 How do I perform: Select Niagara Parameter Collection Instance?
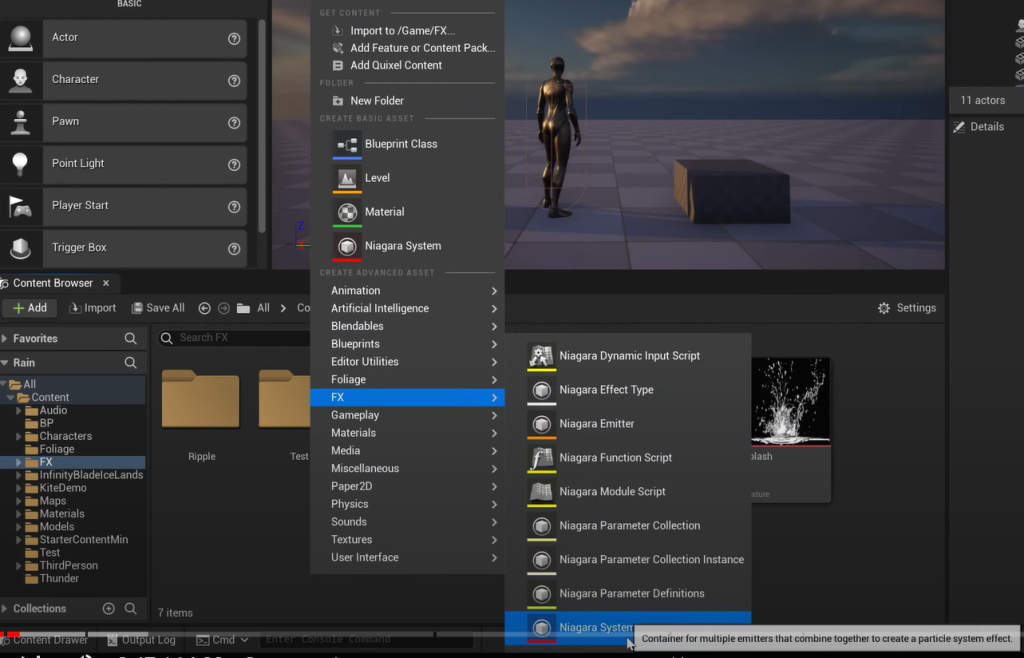tap(628, 559)
